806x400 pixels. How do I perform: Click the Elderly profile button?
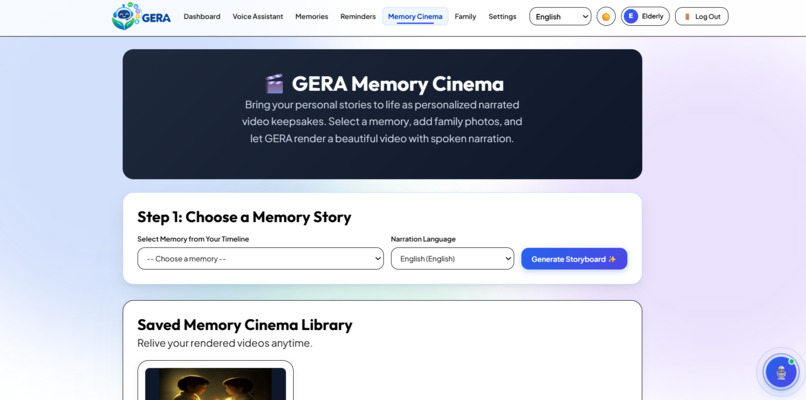(x=645, y=16)
